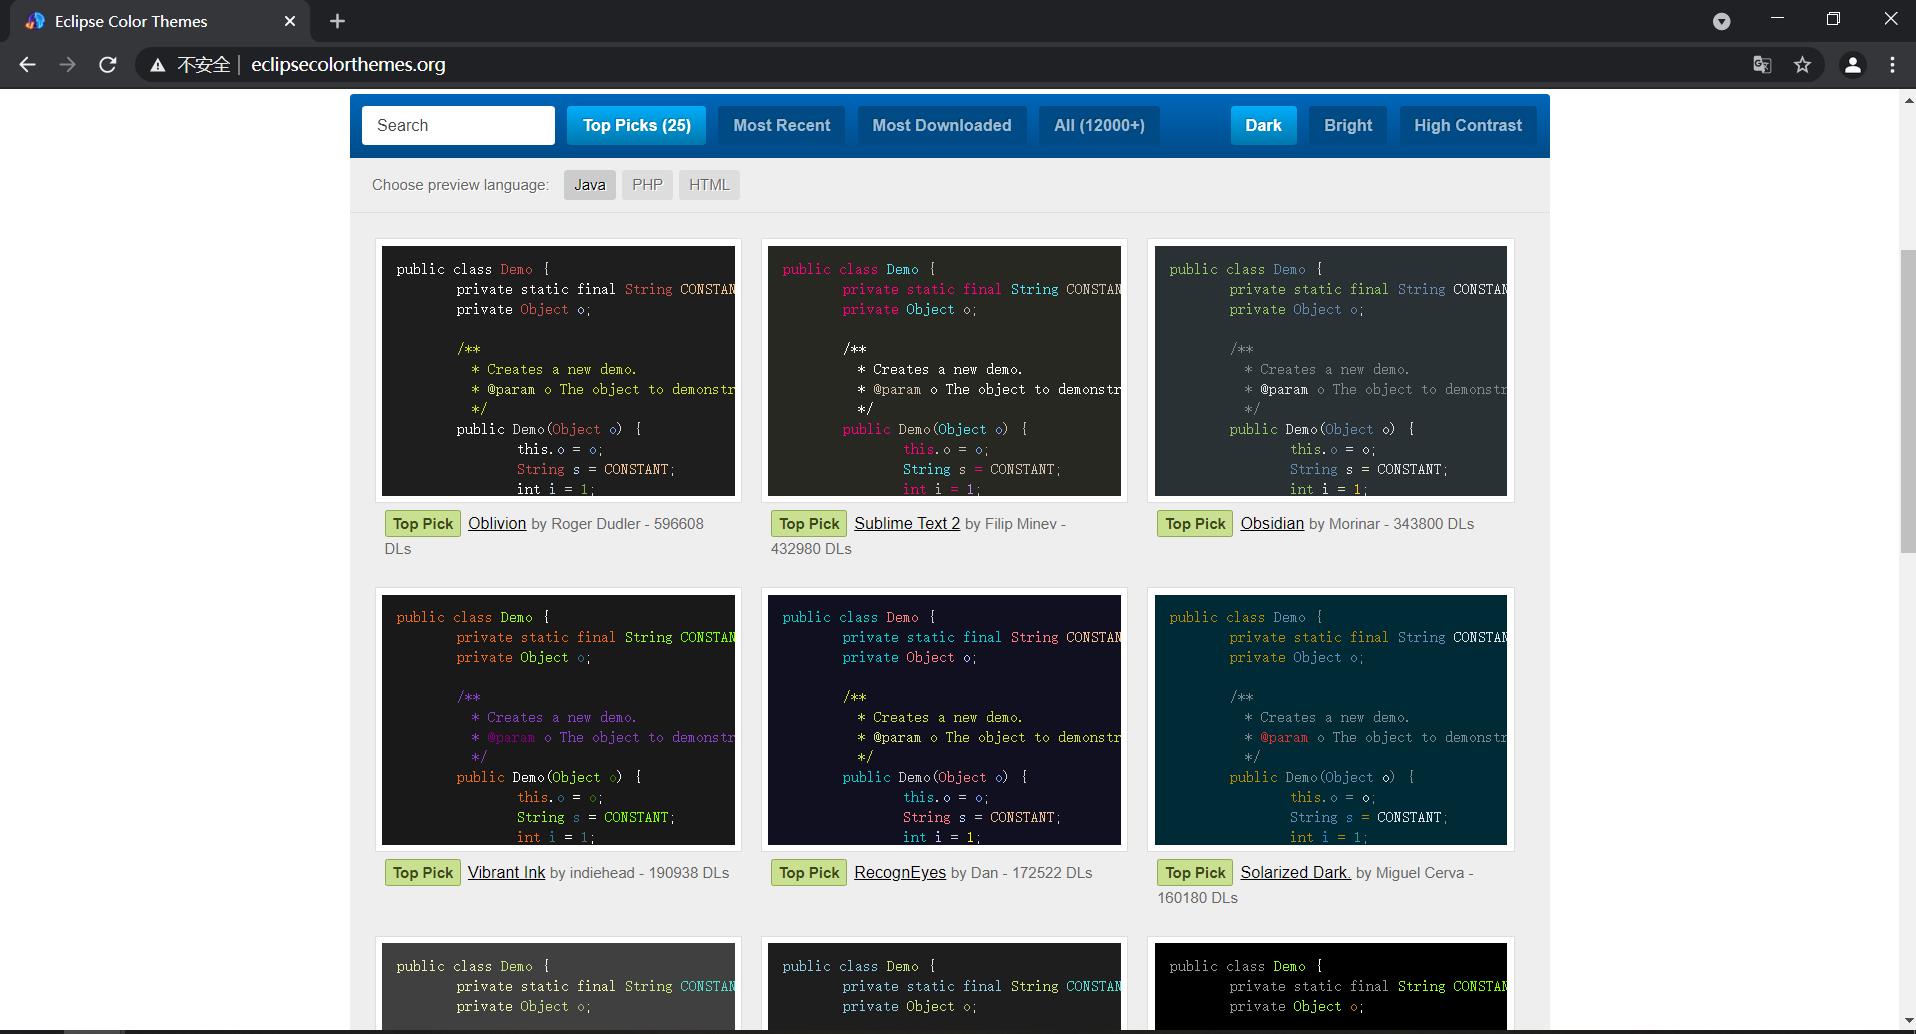
Task: Open the RecognEyes theme link
Action: [900, 873]
